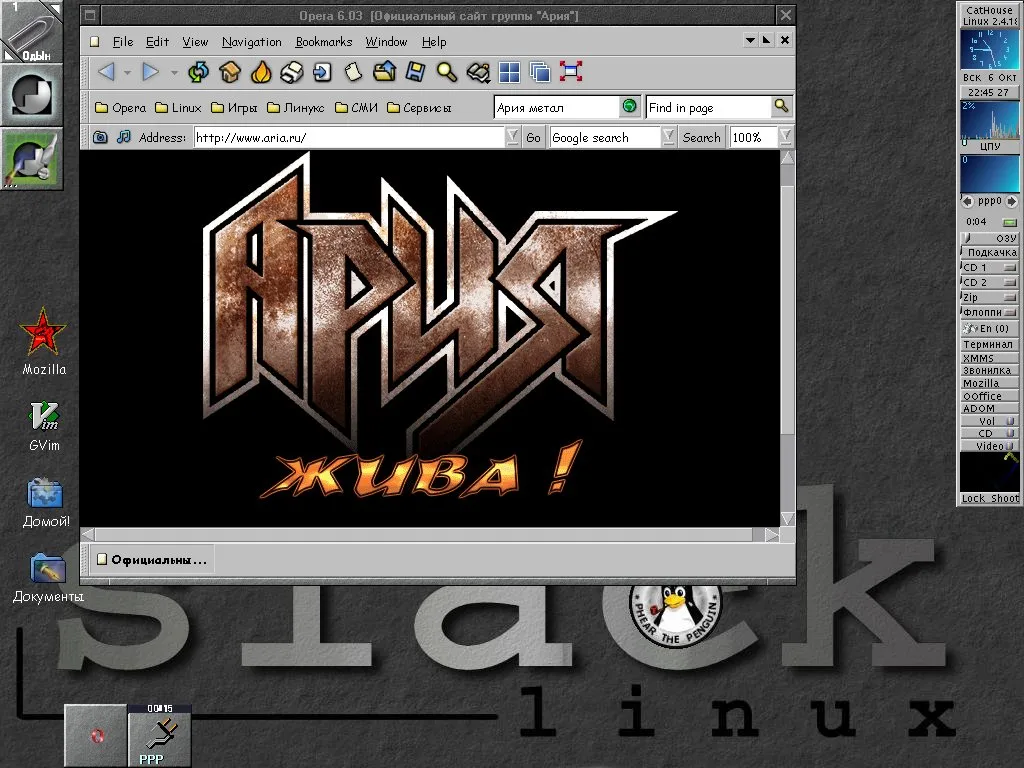Click the music notes icon beside Address
Viewport: 1024px width, 768px height.
click(123, 137)
